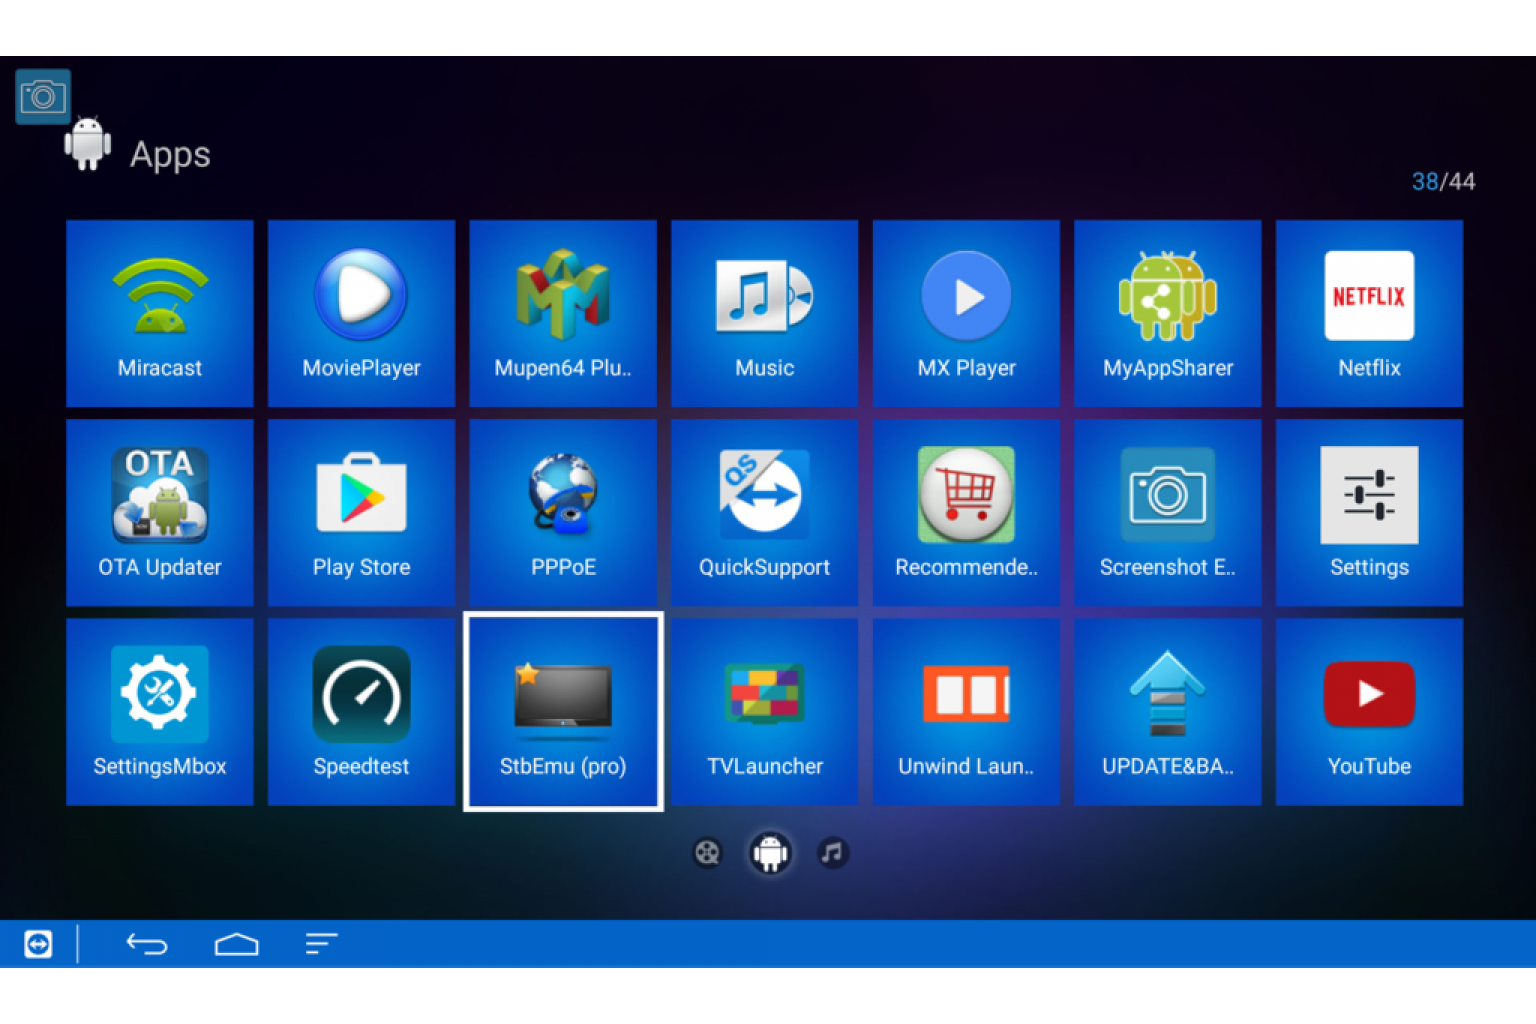Open TeamViewer QuickSupport
Viewport: 1536px width, 1024px height.
click(764, 512)
